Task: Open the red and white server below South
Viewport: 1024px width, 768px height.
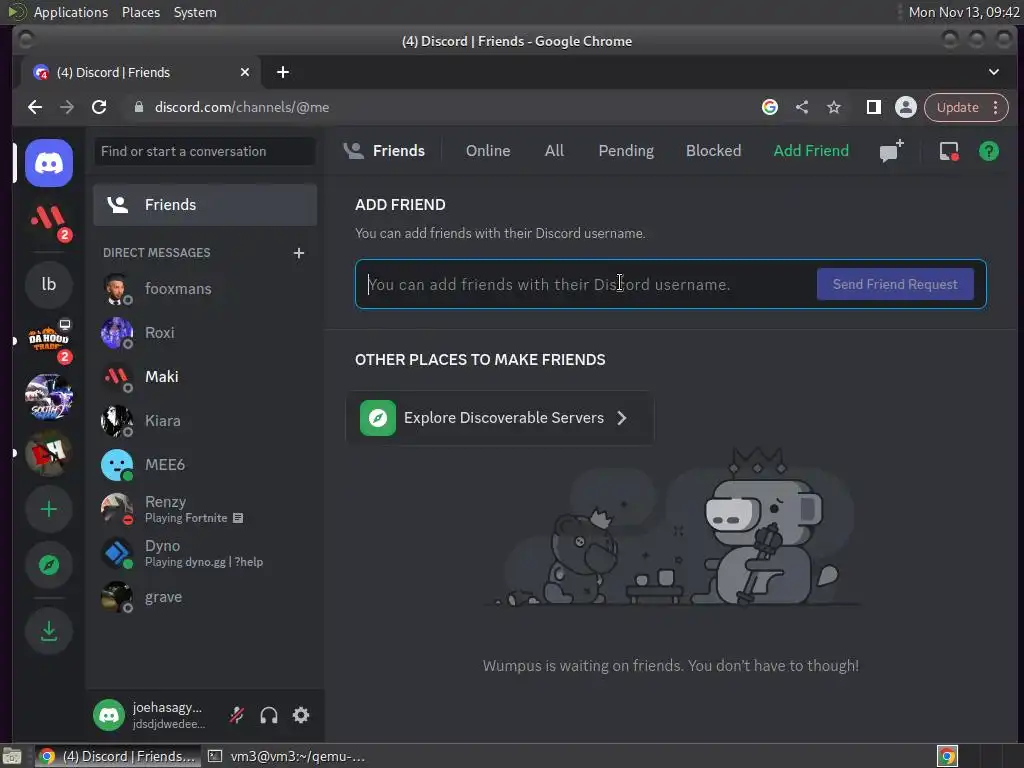Action: (x=49, y=453)
